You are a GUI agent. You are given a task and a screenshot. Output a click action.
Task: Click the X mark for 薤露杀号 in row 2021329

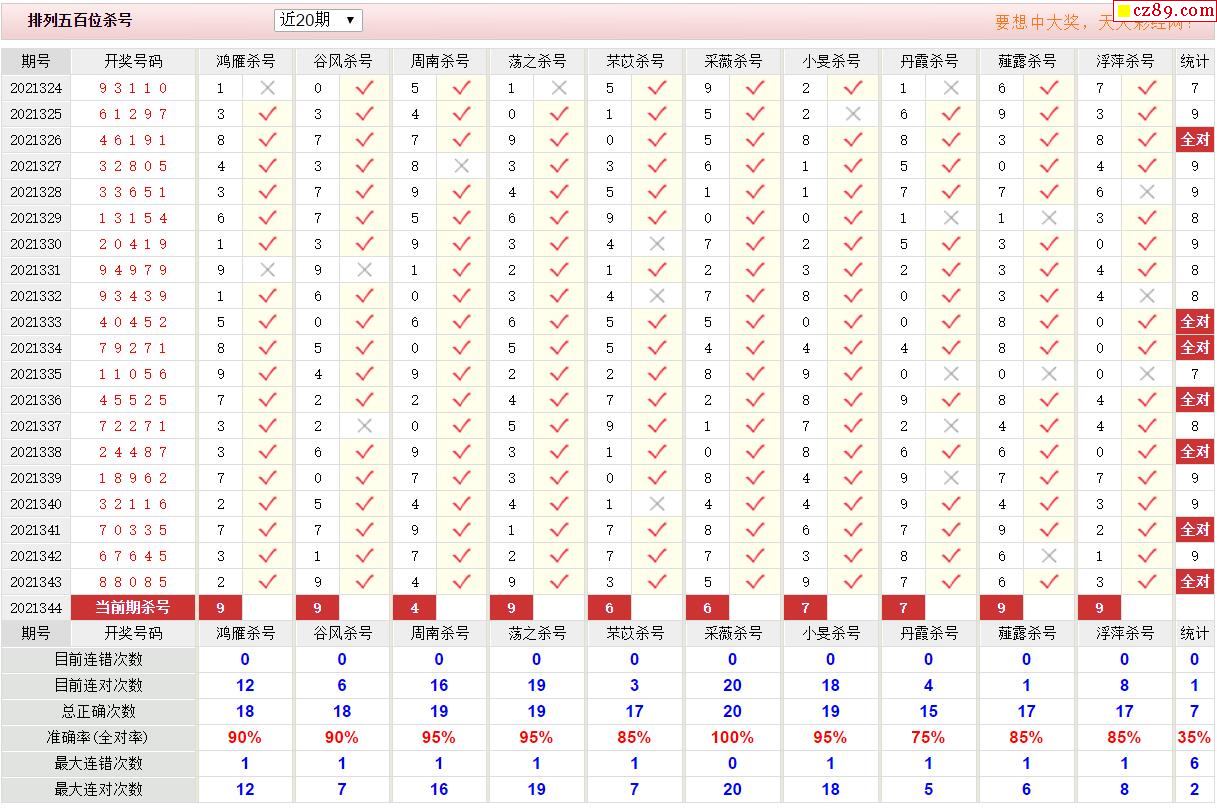tap(1049, 218)
